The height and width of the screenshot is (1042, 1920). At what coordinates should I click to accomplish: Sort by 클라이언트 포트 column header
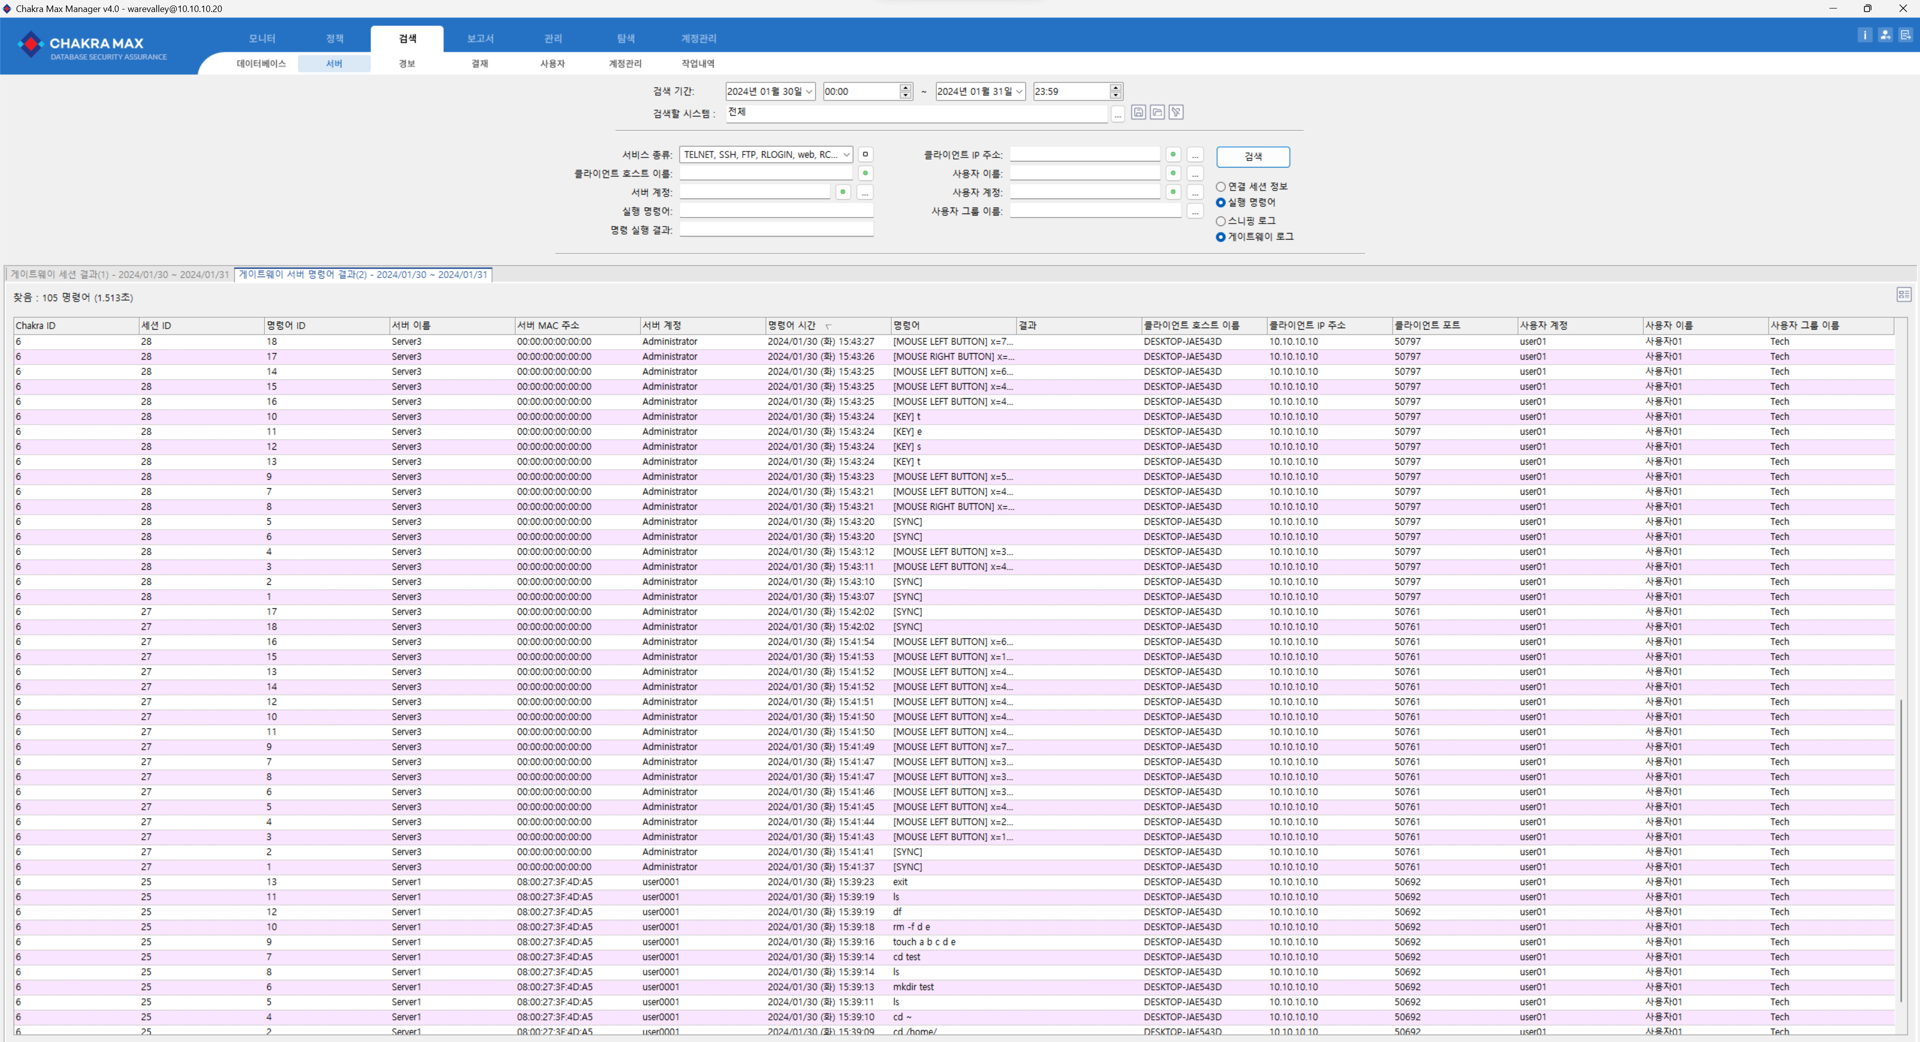pyautogui.click(x=1455, y=326)
